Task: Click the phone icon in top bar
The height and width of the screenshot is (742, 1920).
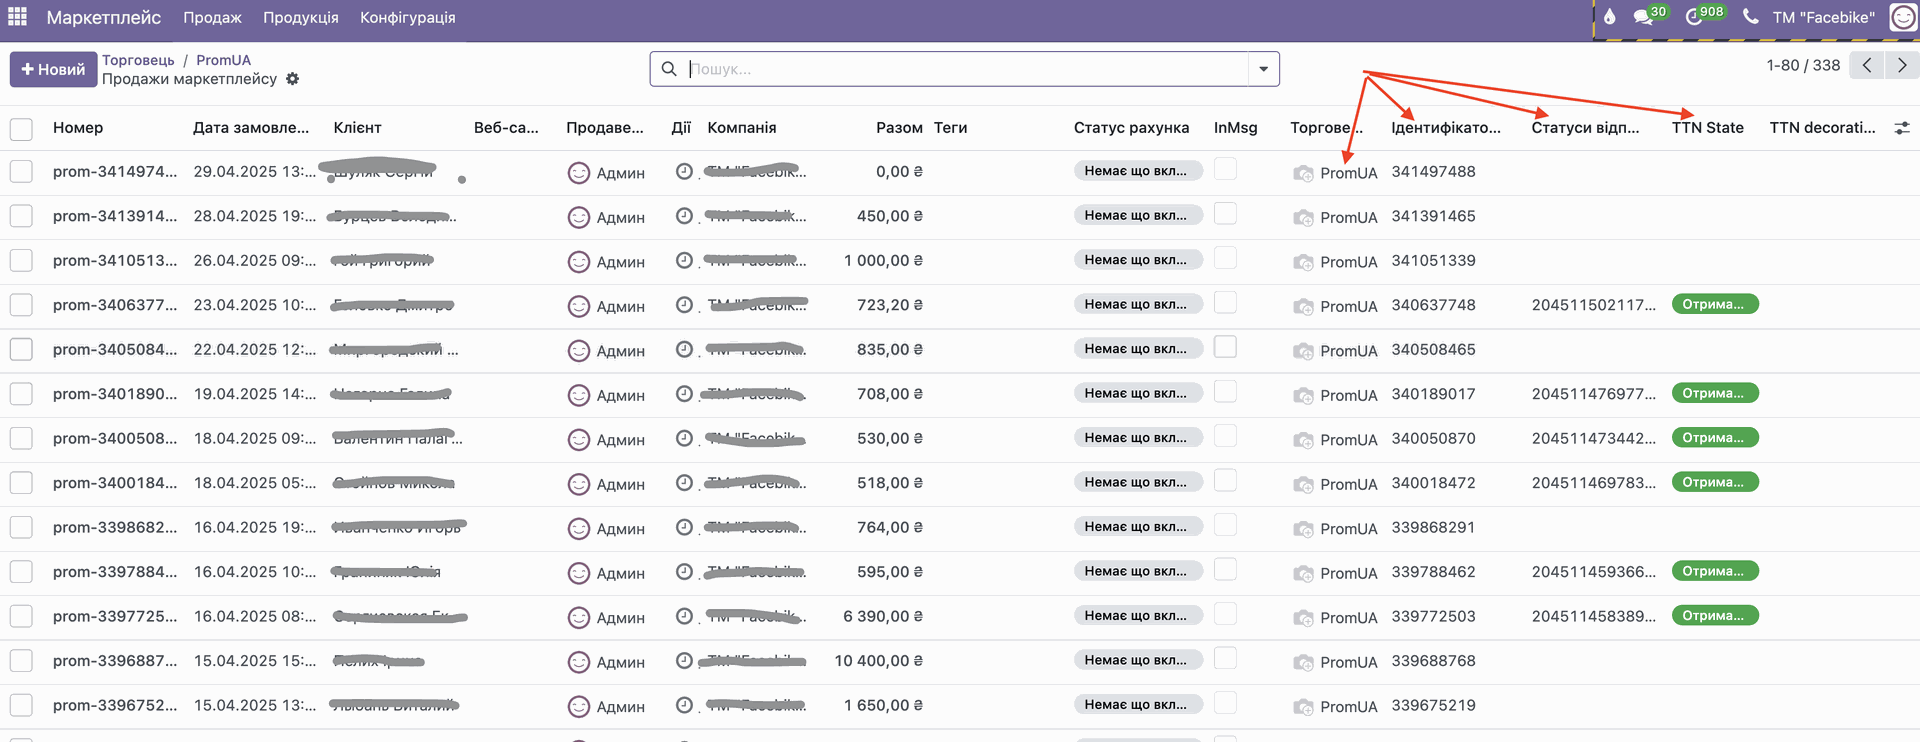Action: point(1750,17)
